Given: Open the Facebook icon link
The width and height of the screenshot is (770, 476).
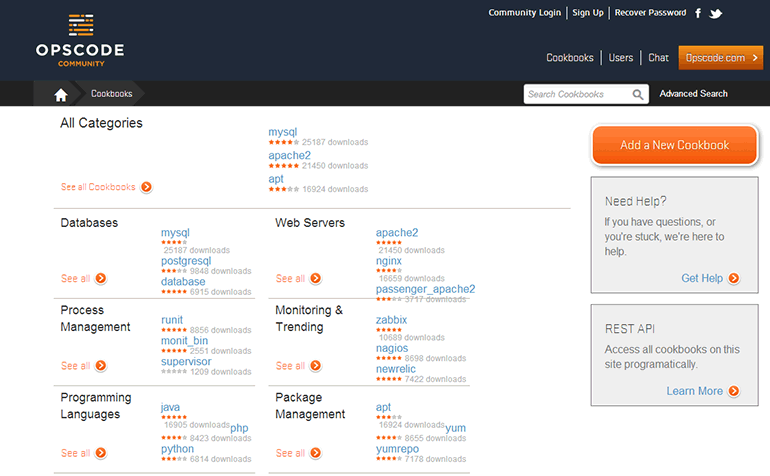Looking at the screenshot, I should pos(698,13).
